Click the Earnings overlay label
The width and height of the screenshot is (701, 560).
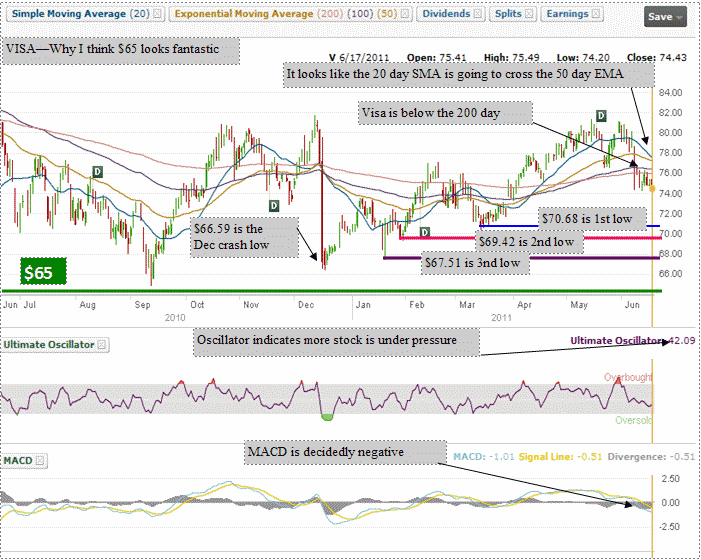click(567, 14)
